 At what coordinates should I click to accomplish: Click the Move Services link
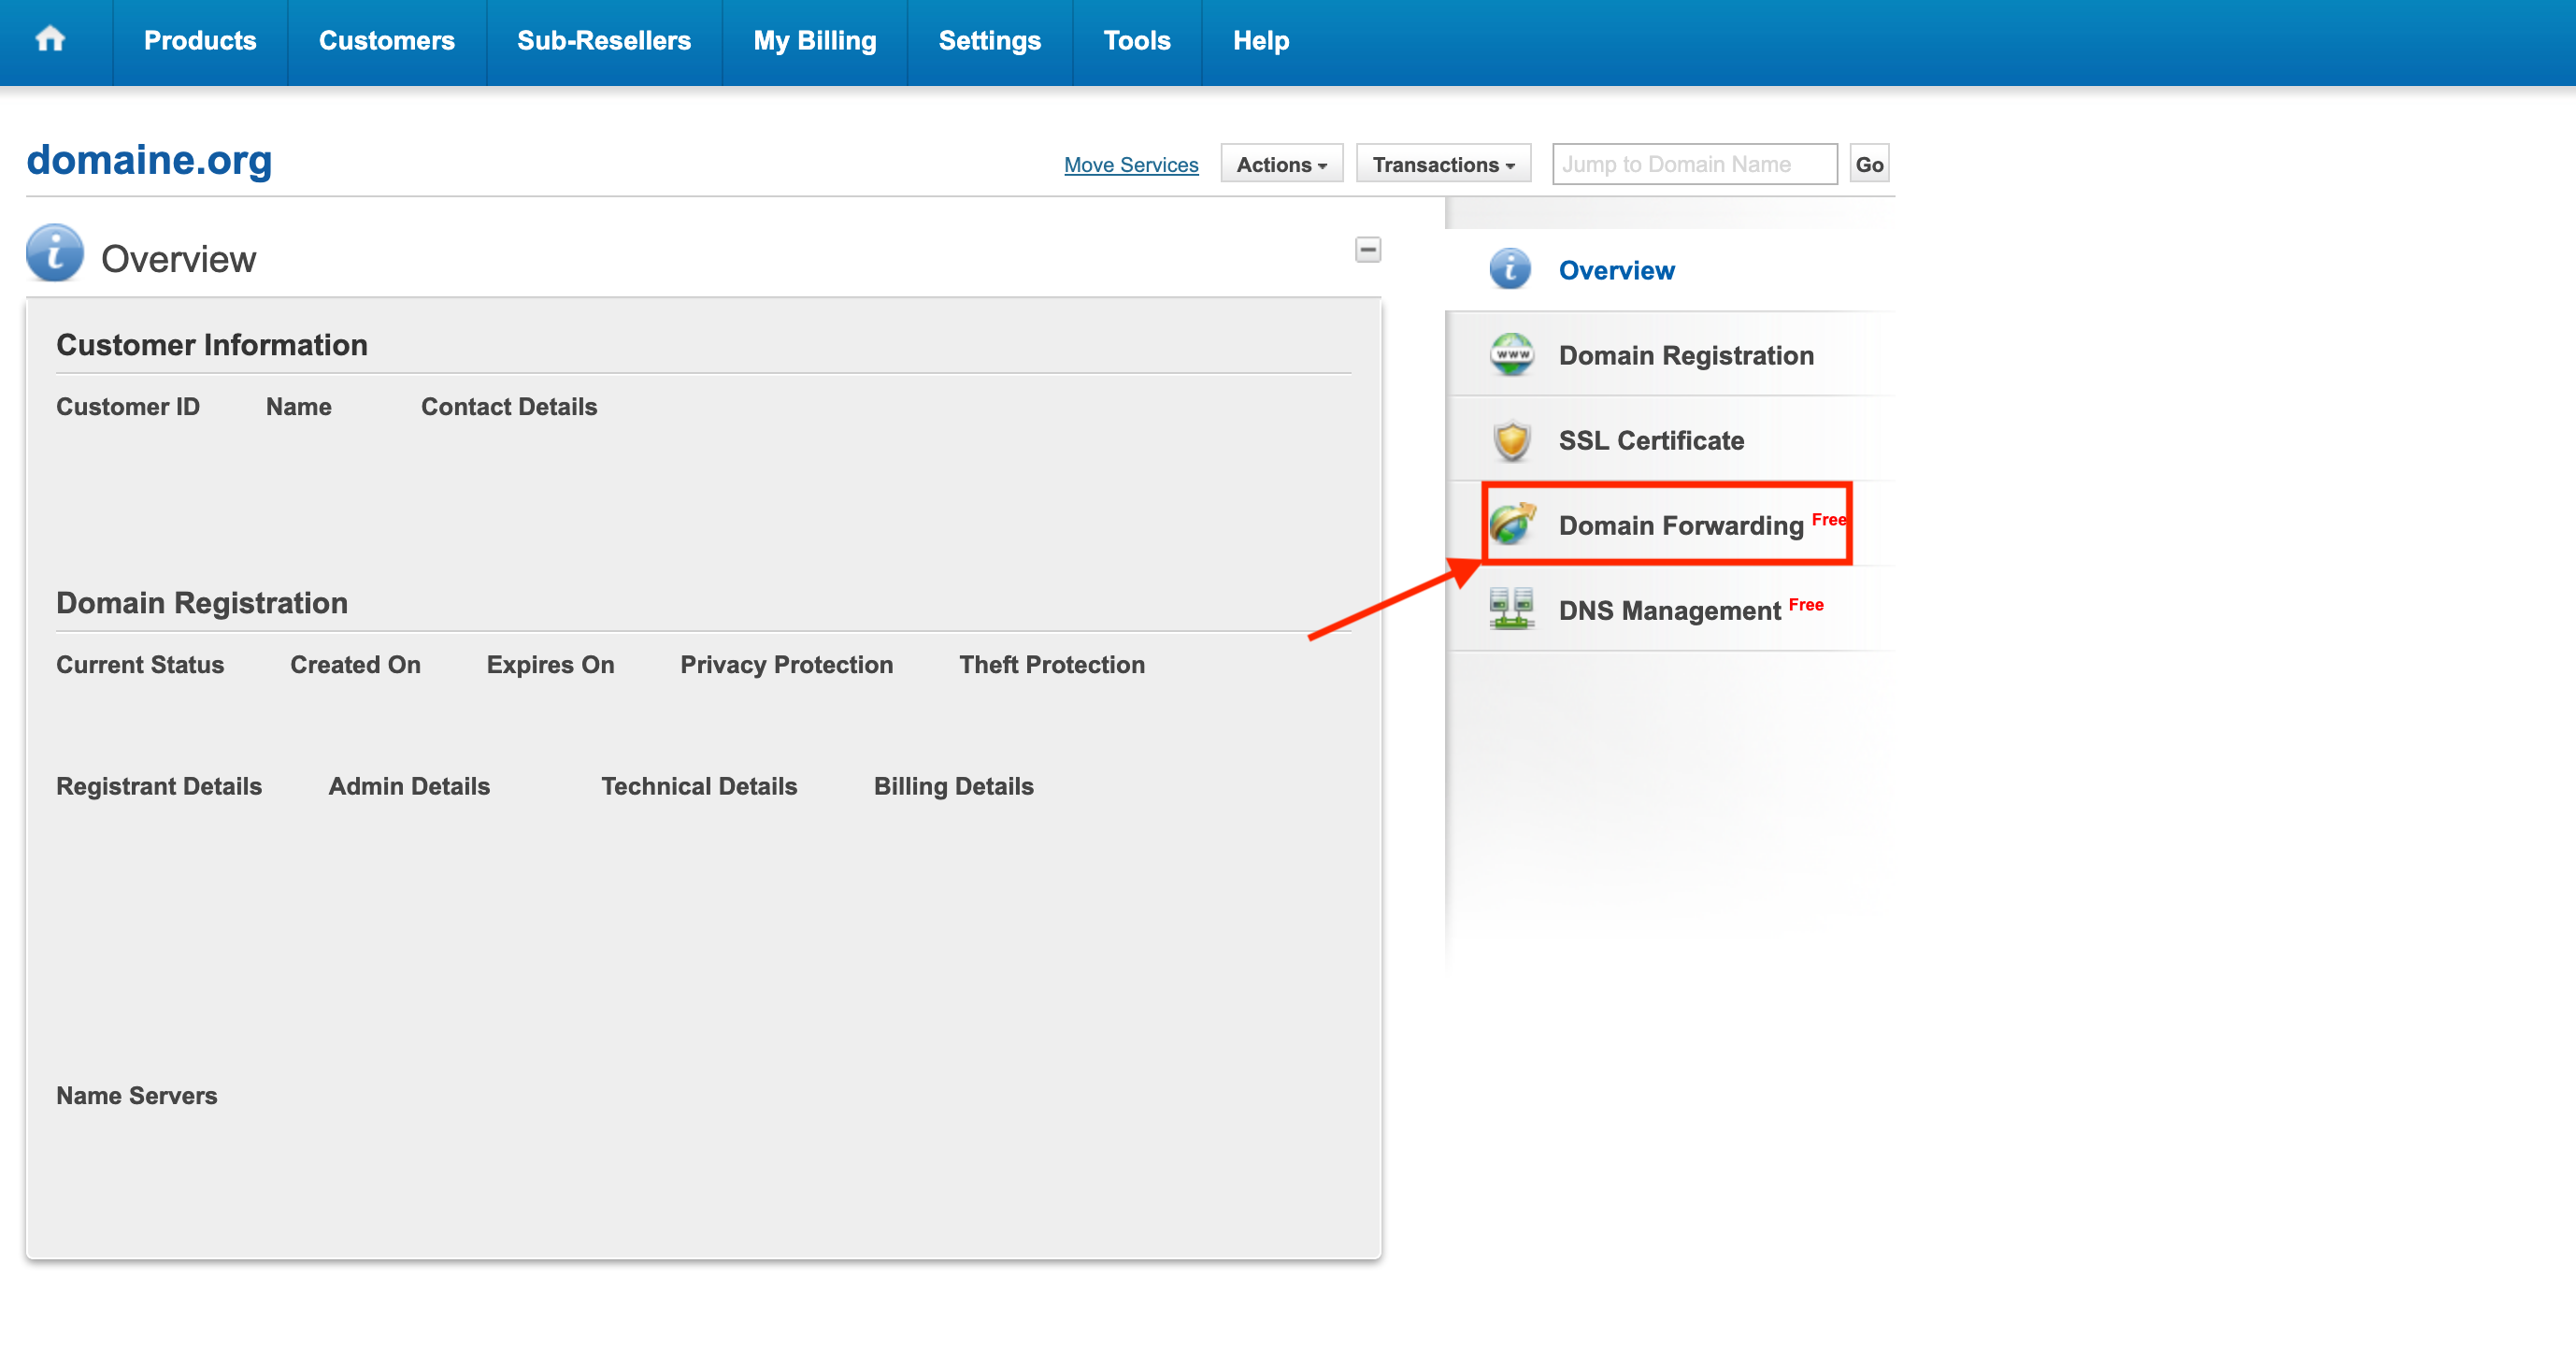coord(1131,165)
